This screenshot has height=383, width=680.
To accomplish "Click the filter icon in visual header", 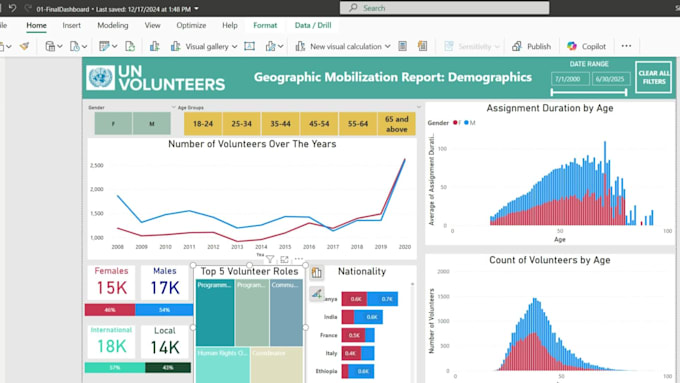I will coord(270,259).
